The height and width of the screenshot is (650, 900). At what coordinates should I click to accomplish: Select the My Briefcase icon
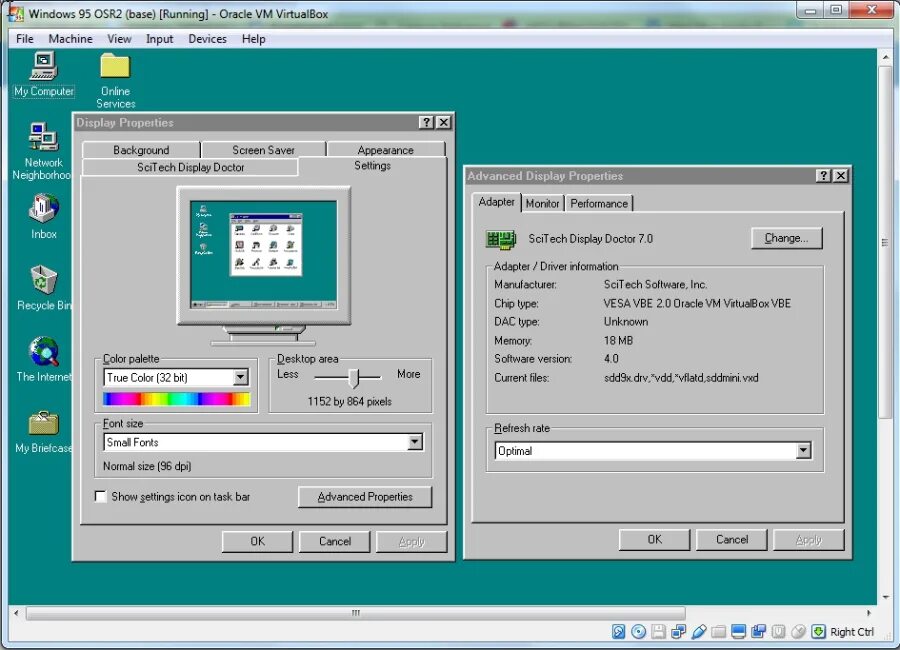(x=44, y=431)
